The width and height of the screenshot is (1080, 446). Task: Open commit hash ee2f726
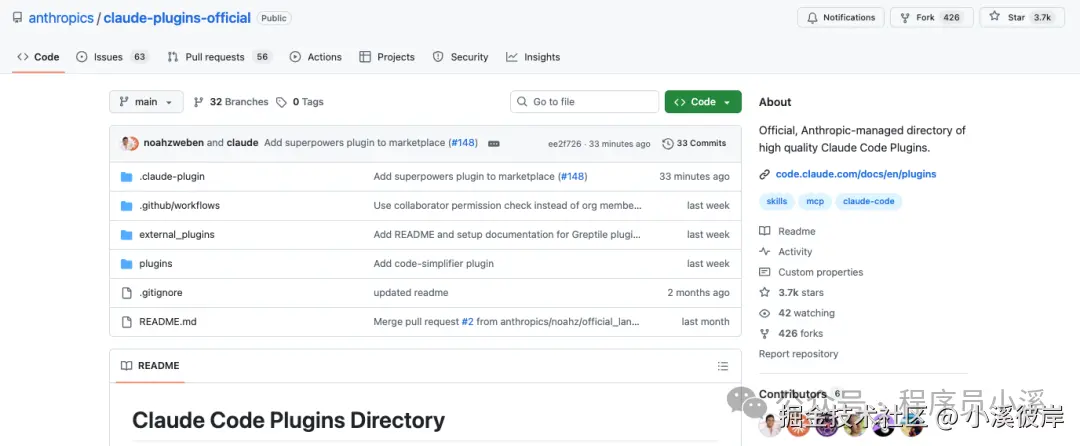pyautogui.click(x=565, y=144)
